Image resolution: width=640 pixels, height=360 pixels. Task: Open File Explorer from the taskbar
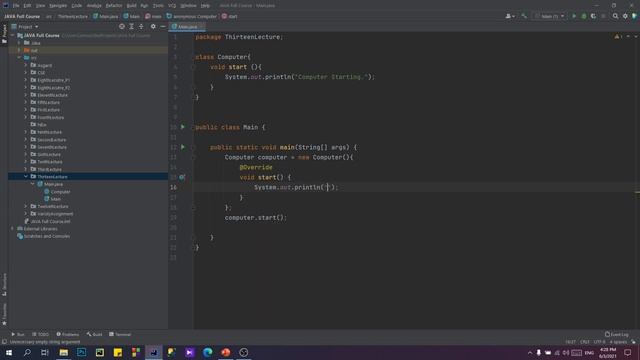coord(63,352)
